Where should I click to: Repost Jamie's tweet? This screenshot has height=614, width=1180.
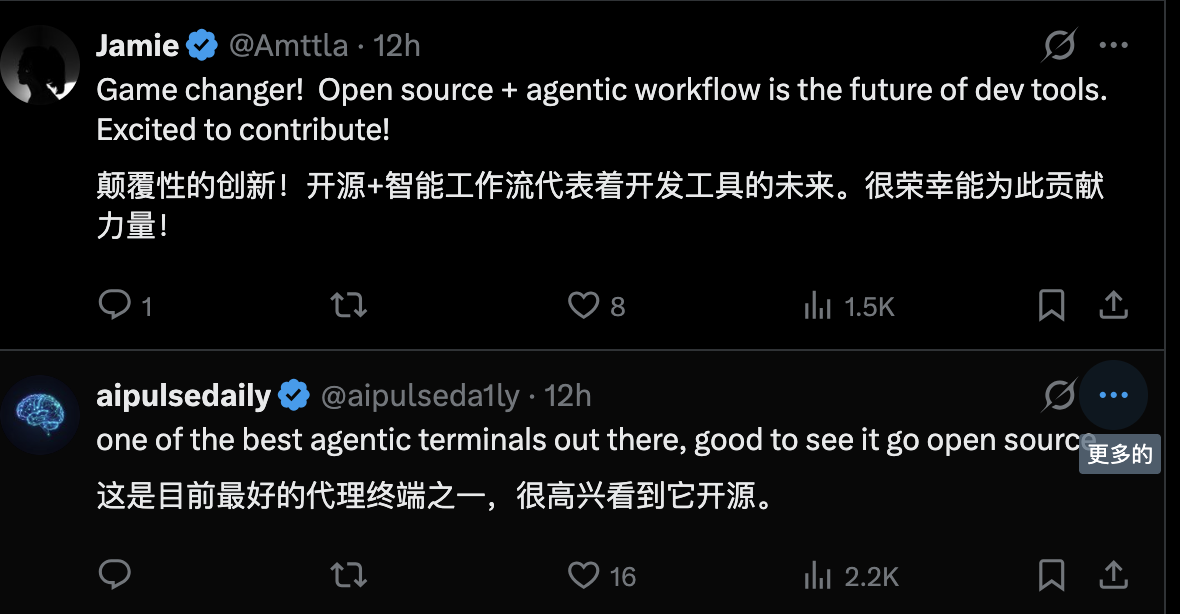pyautogui.click(x=348, y=305)
